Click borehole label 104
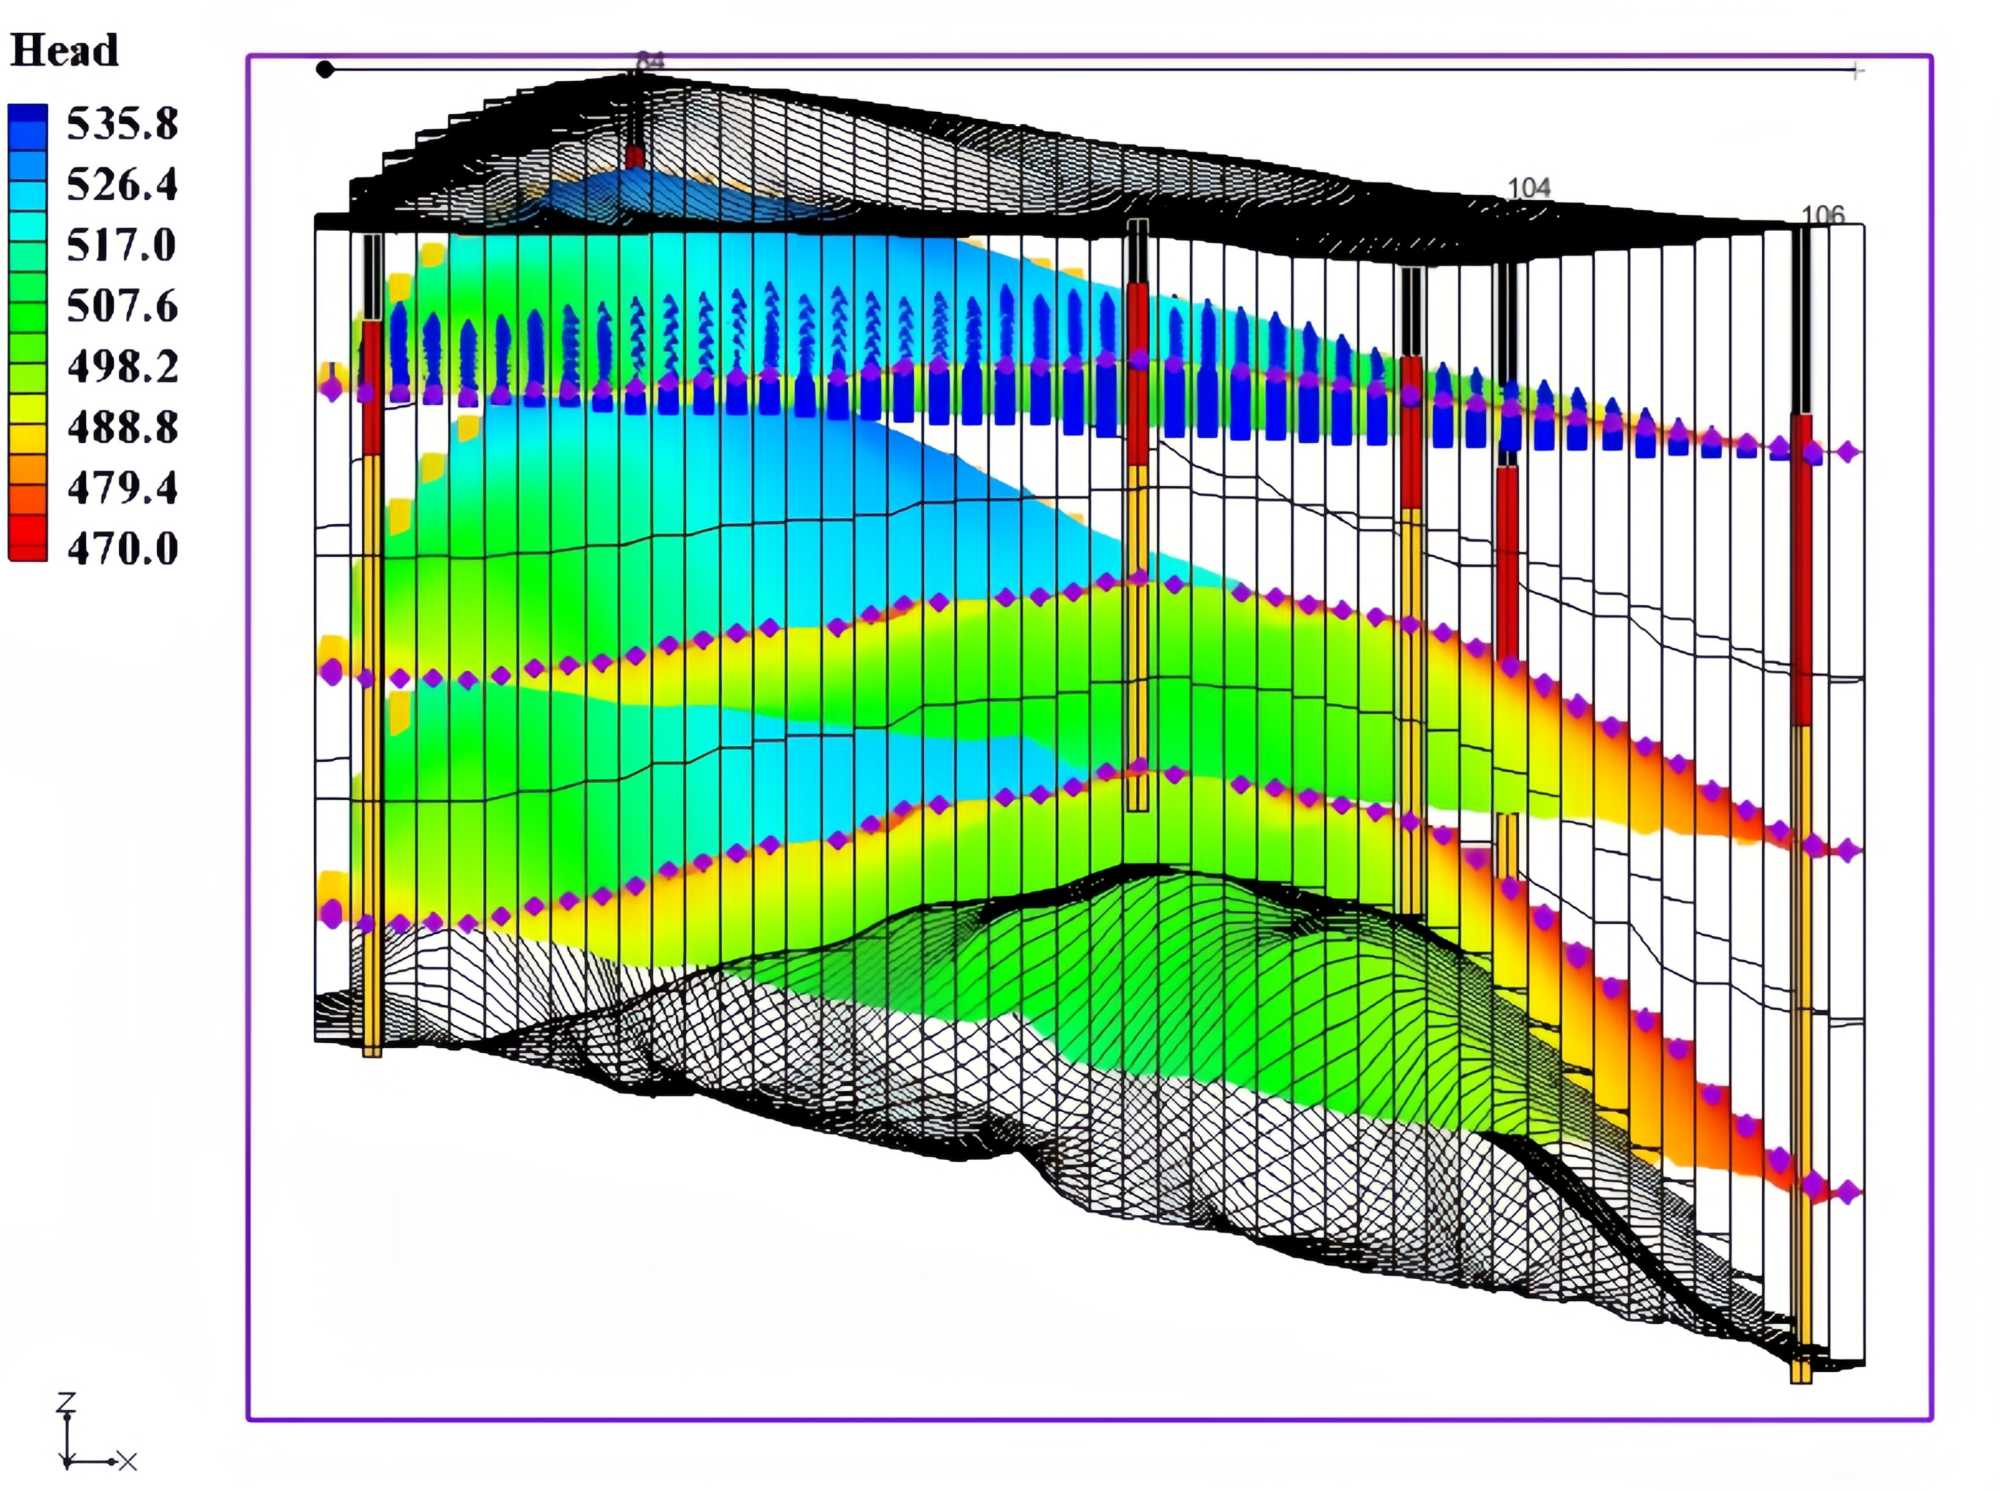Screen dimensions: 2000x1491 1528,188
